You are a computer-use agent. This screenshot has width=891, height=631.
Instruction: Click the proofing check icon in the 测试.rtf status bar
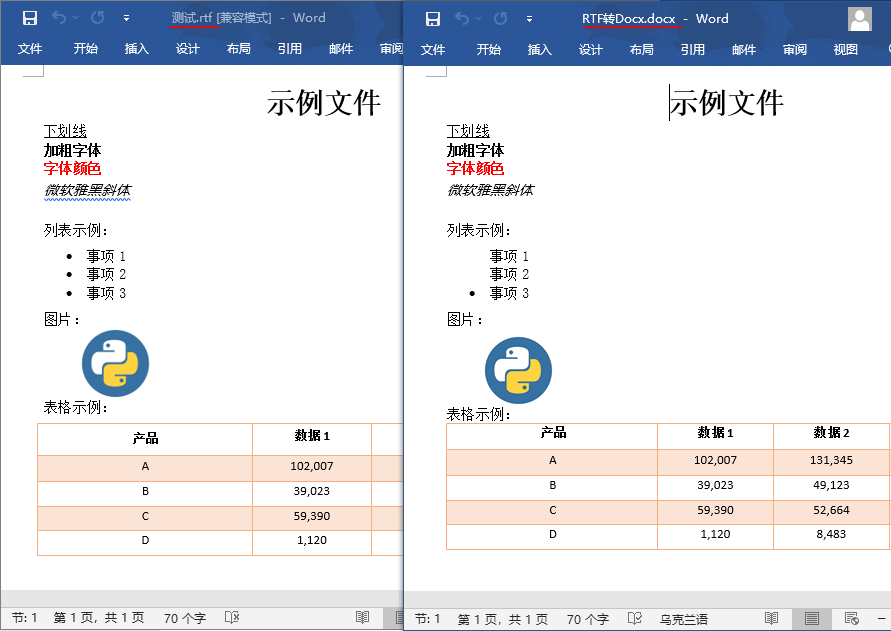(232, 618)
